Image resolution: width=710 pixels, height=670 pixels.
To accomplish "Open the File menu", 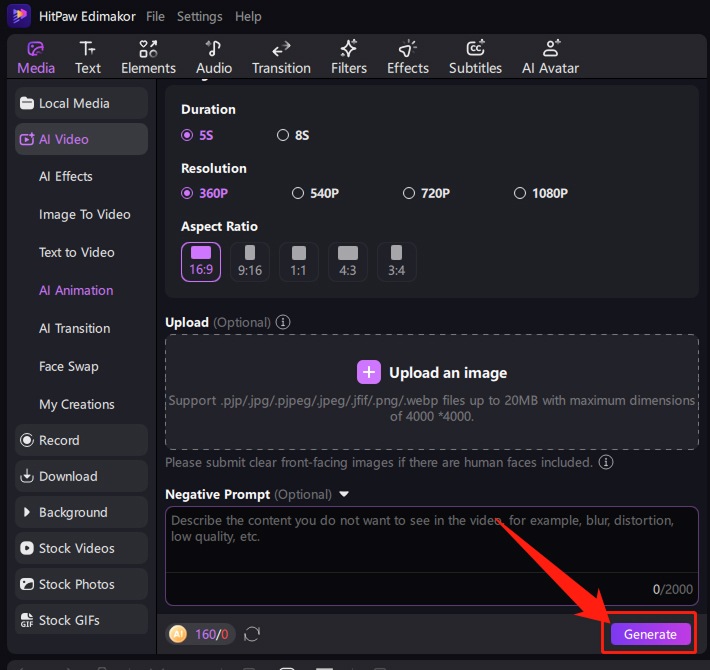I will click(155, 16).
